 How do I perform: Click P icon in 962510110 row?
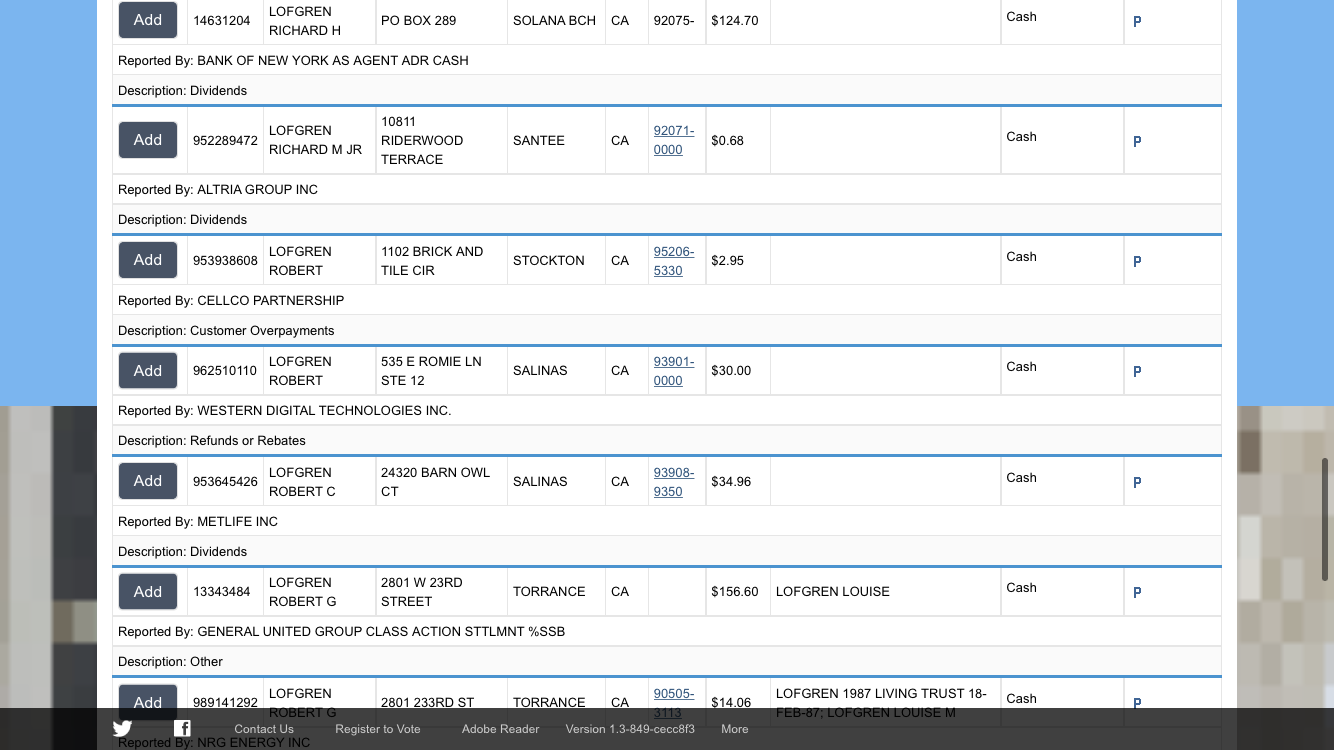tap(1137, 371)
